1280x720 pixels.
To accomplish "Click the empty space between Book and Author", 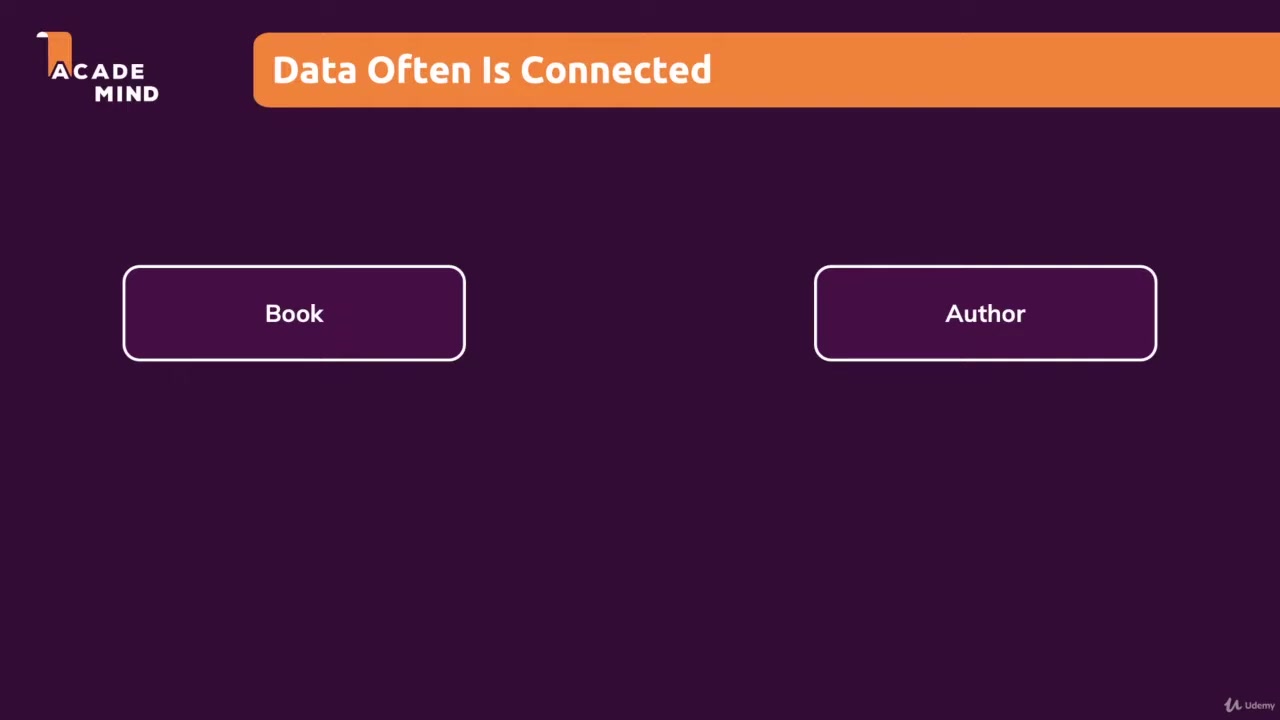I will (640, 313).
